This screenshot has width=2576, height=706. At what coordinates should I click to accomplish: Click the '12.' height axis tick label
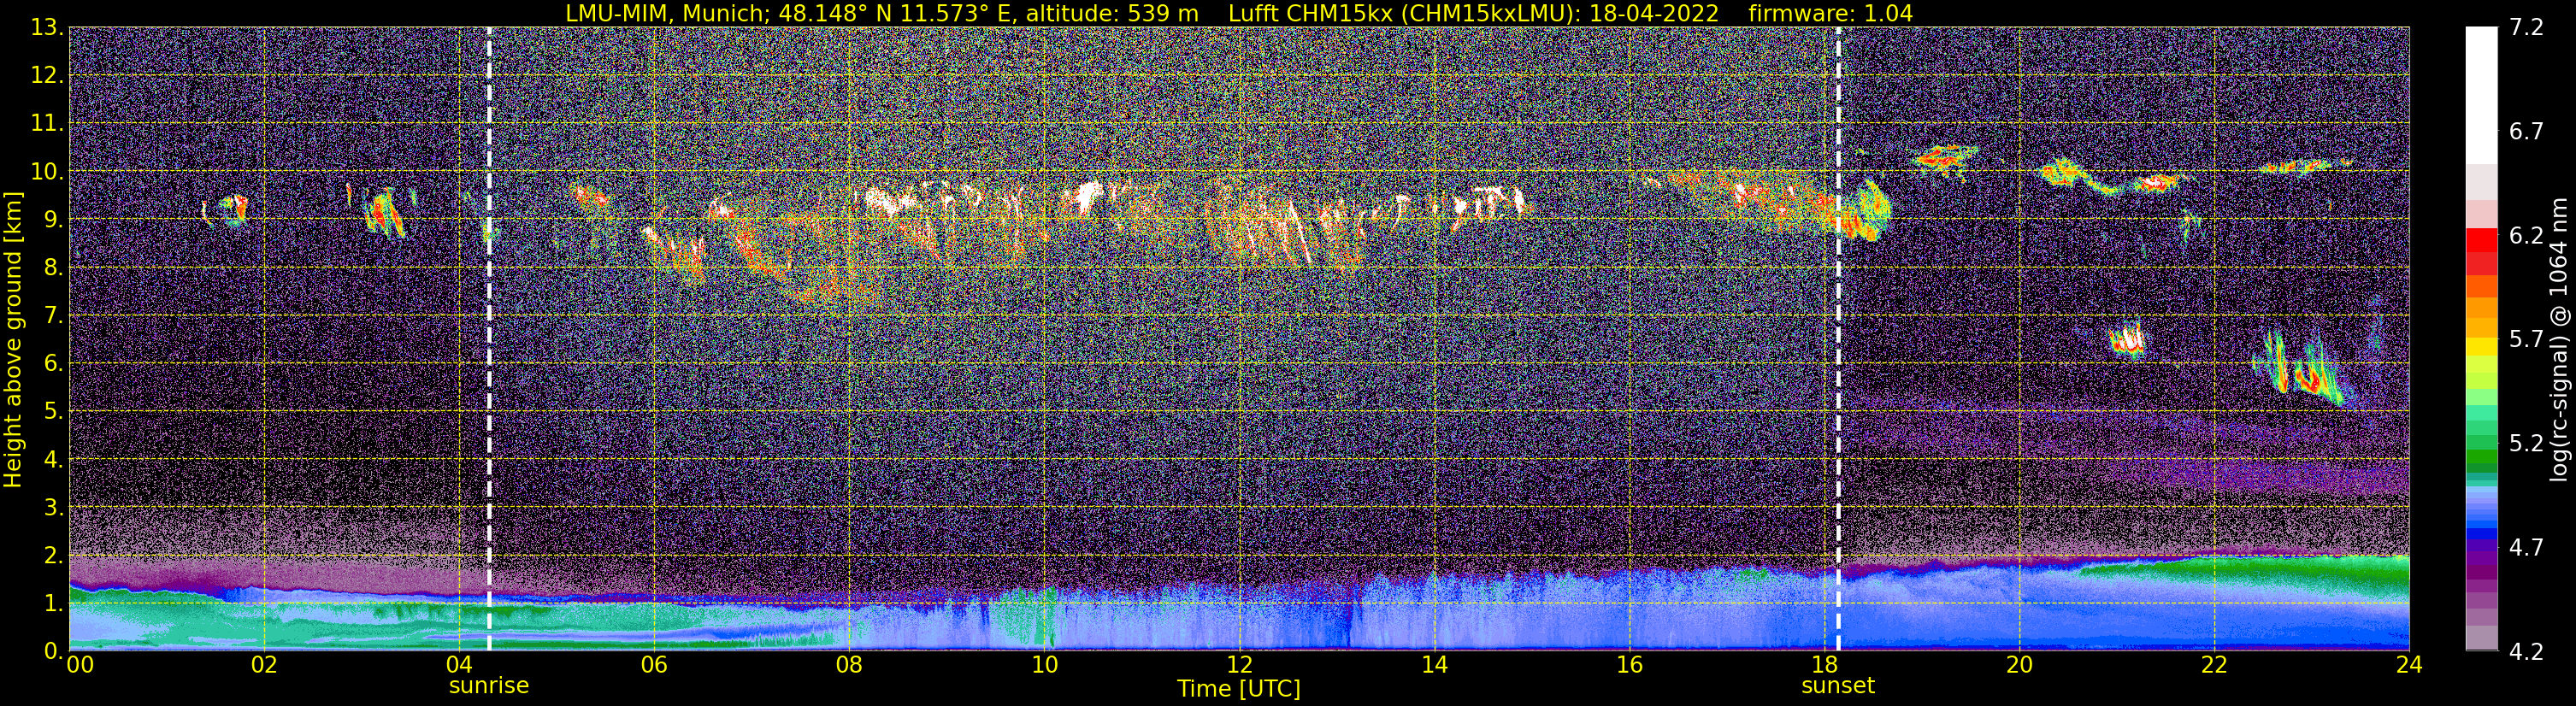click(x=47, y=76)
